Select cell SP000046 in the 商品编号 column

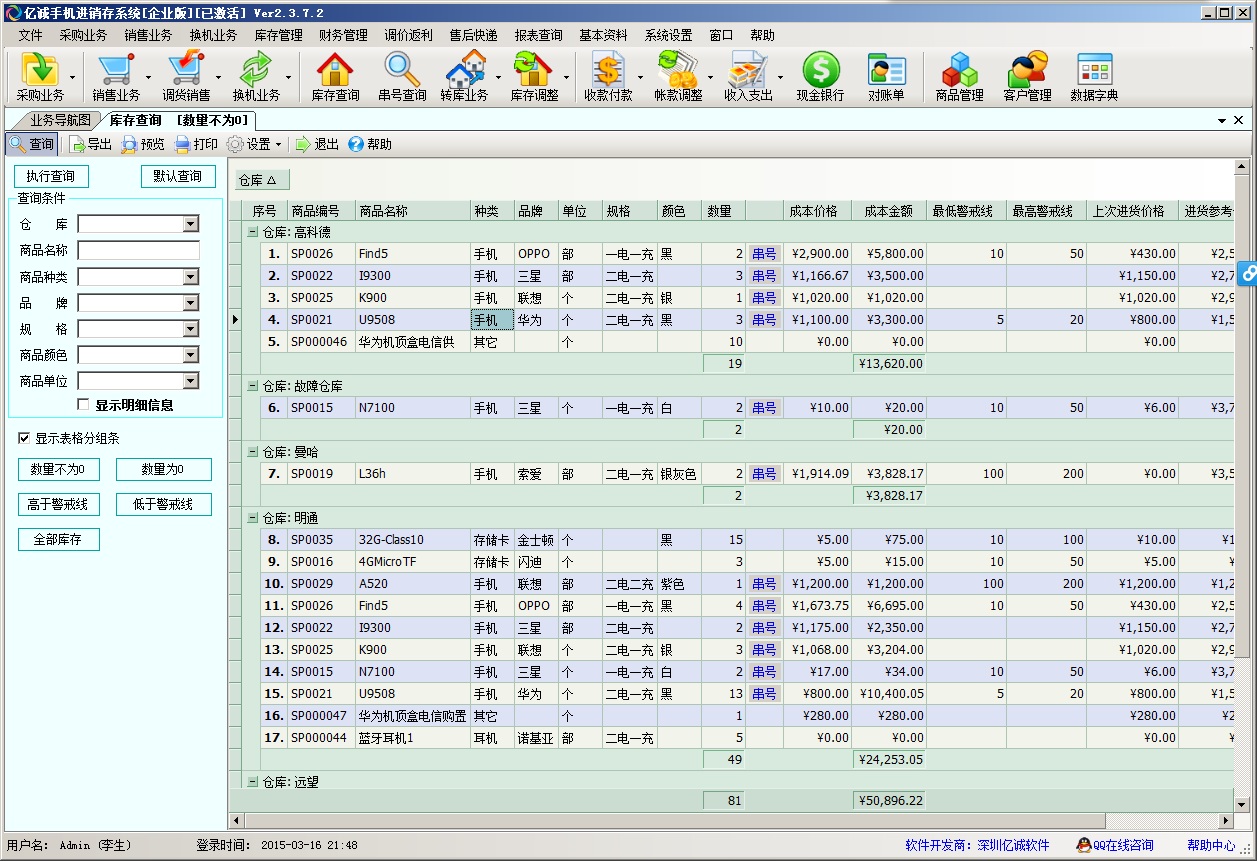tap(320, 342)
